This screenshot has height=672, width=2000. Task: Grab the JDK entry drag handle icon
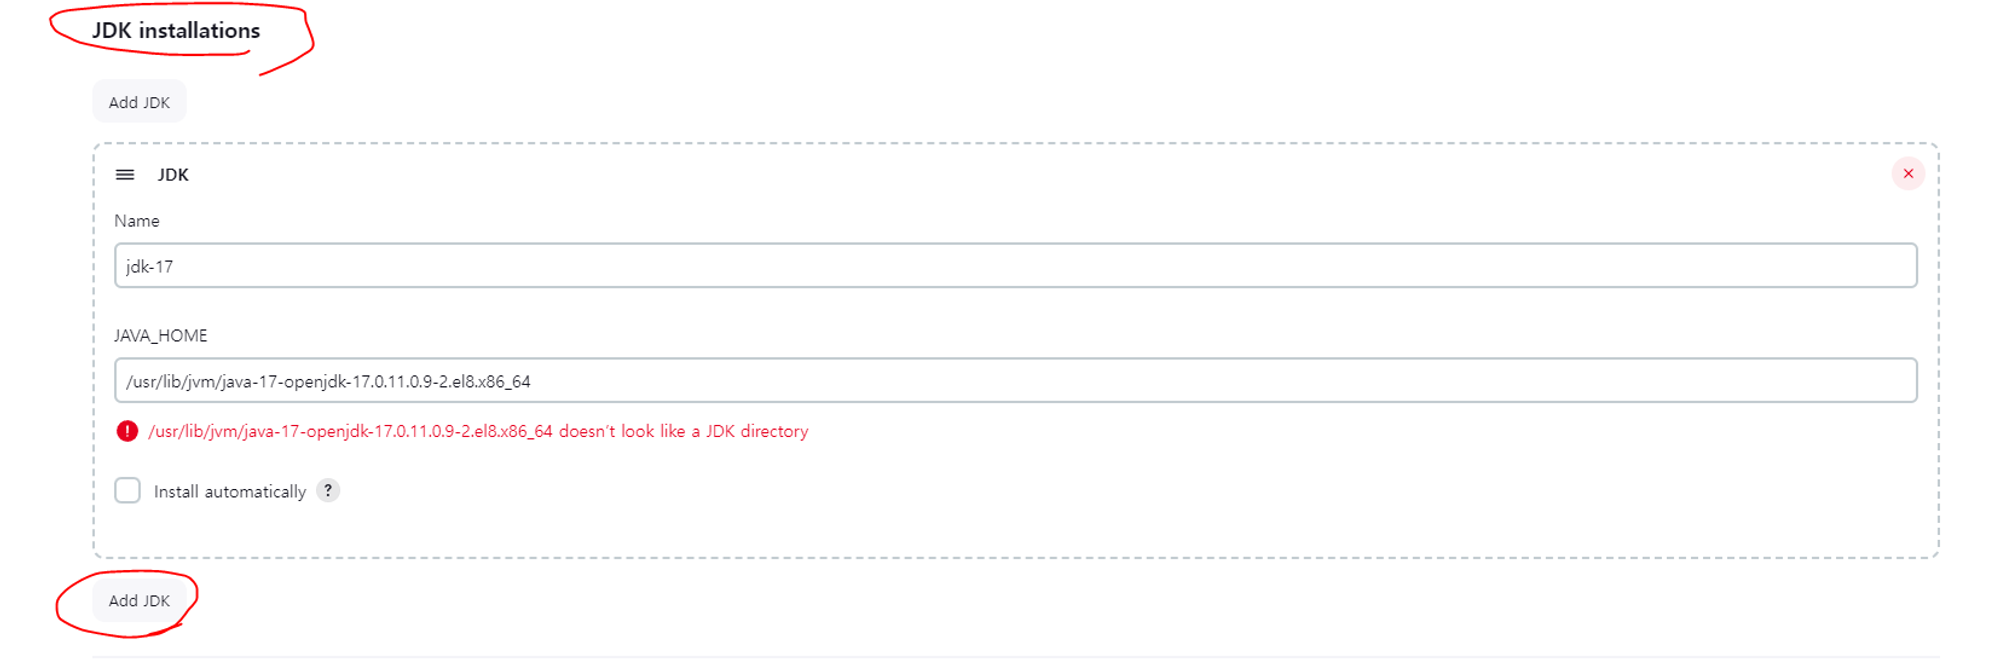[x=125, y=175]
